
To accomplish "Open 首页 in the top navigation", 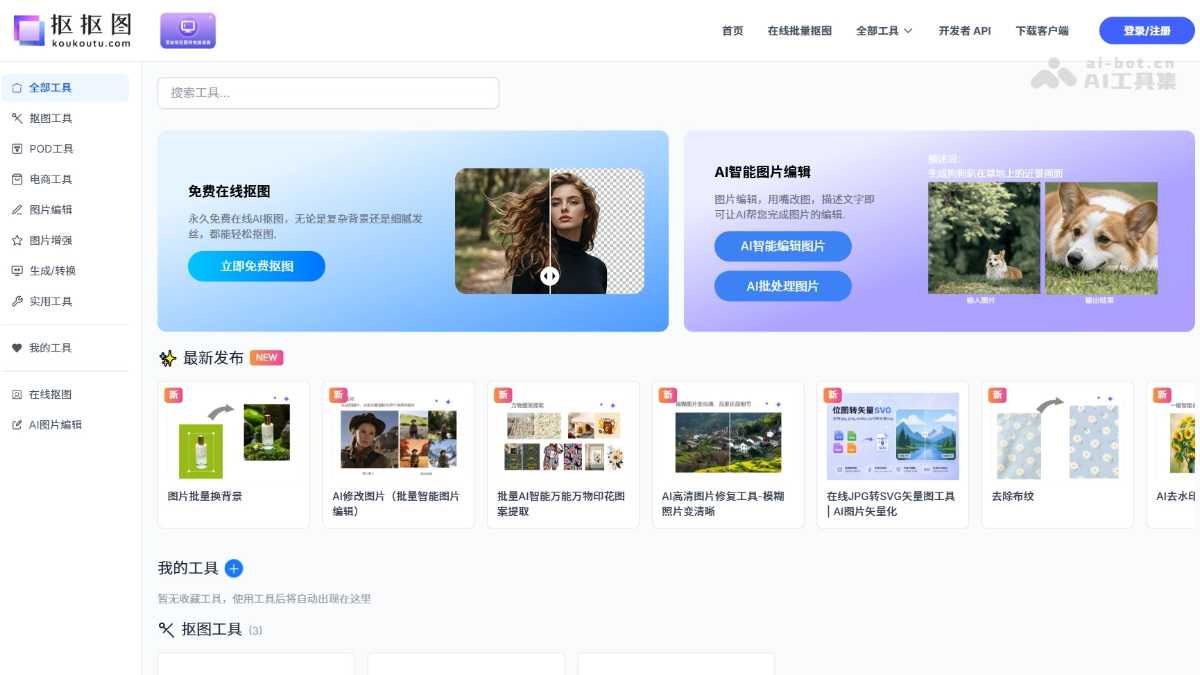I will [733, 31].
